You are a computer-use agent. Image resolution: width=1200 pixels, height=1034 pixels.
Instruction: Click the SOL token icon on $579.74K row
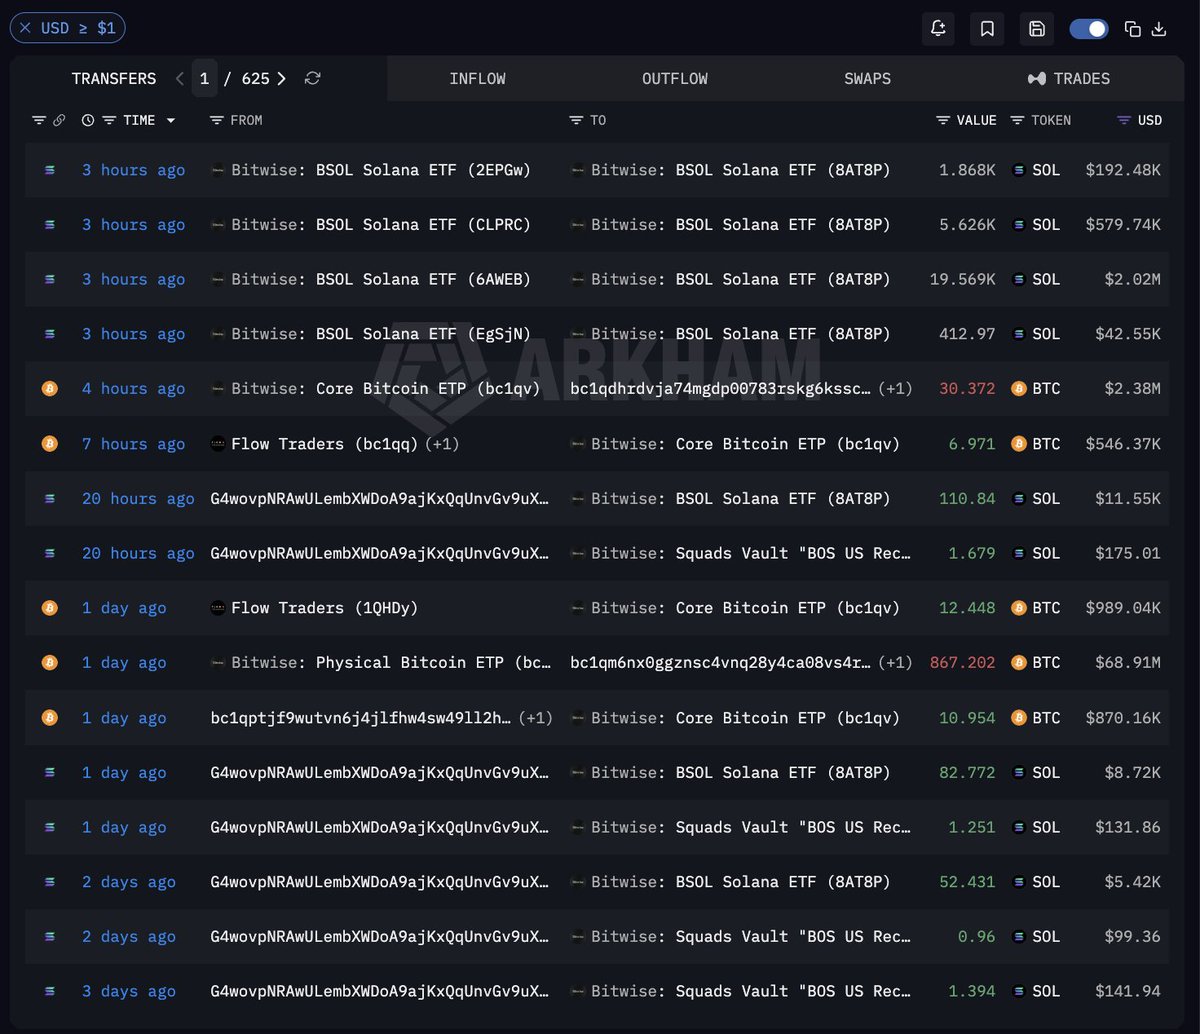tap(1019, 225)
